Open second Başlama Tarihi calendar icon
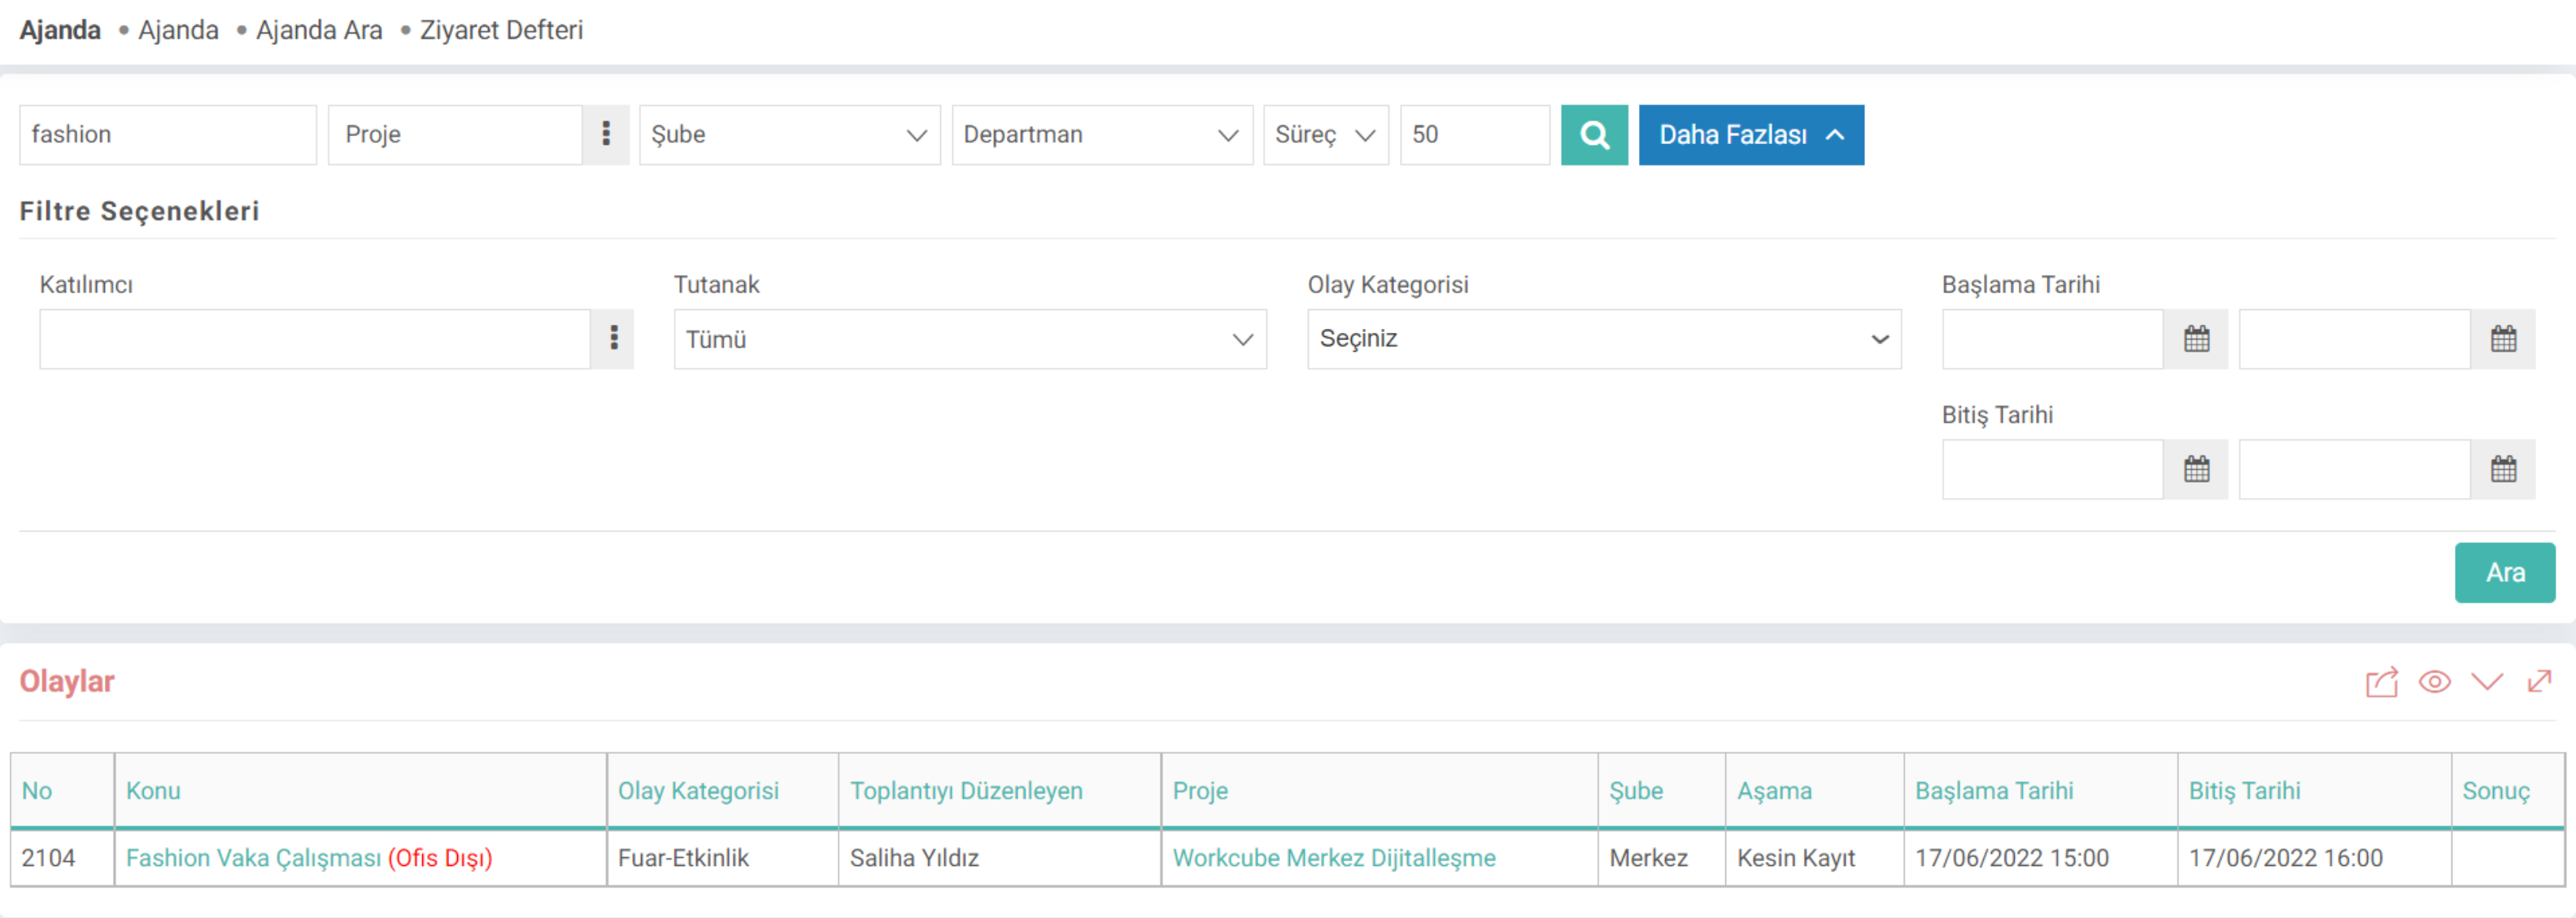 click(x=2503, y=339)
